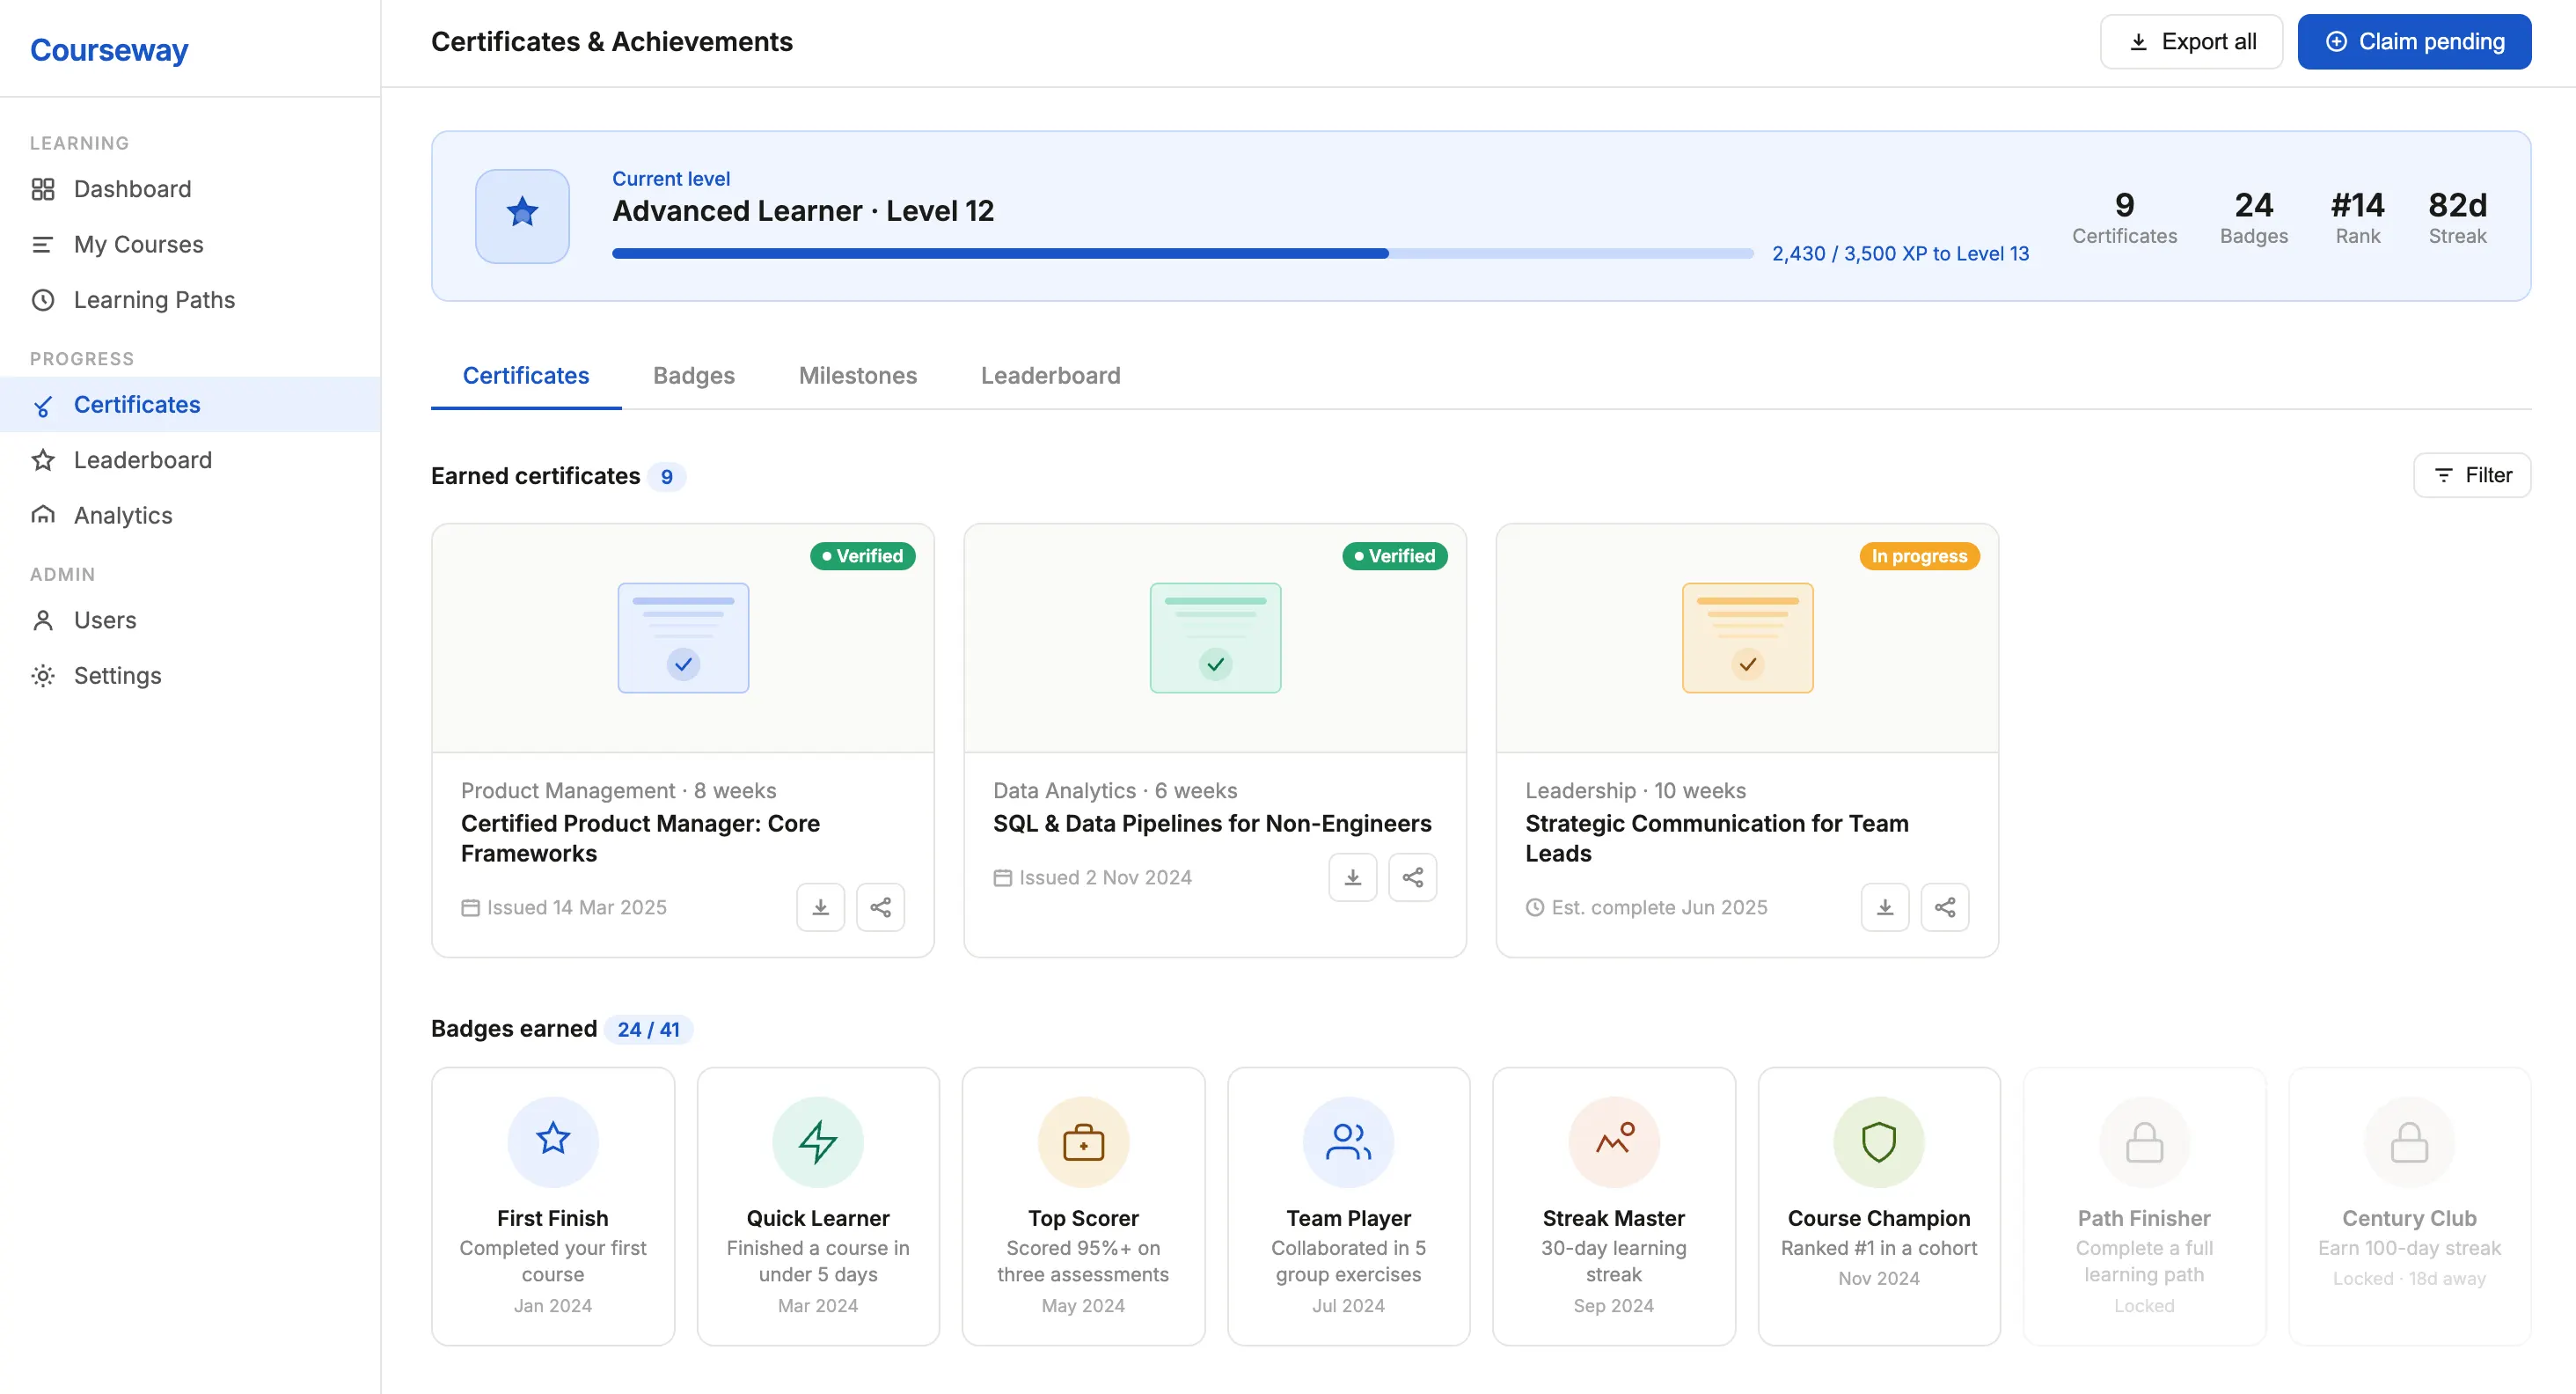
Task: Click the Issued 14 Mar 2025 date
Action: 565,907
